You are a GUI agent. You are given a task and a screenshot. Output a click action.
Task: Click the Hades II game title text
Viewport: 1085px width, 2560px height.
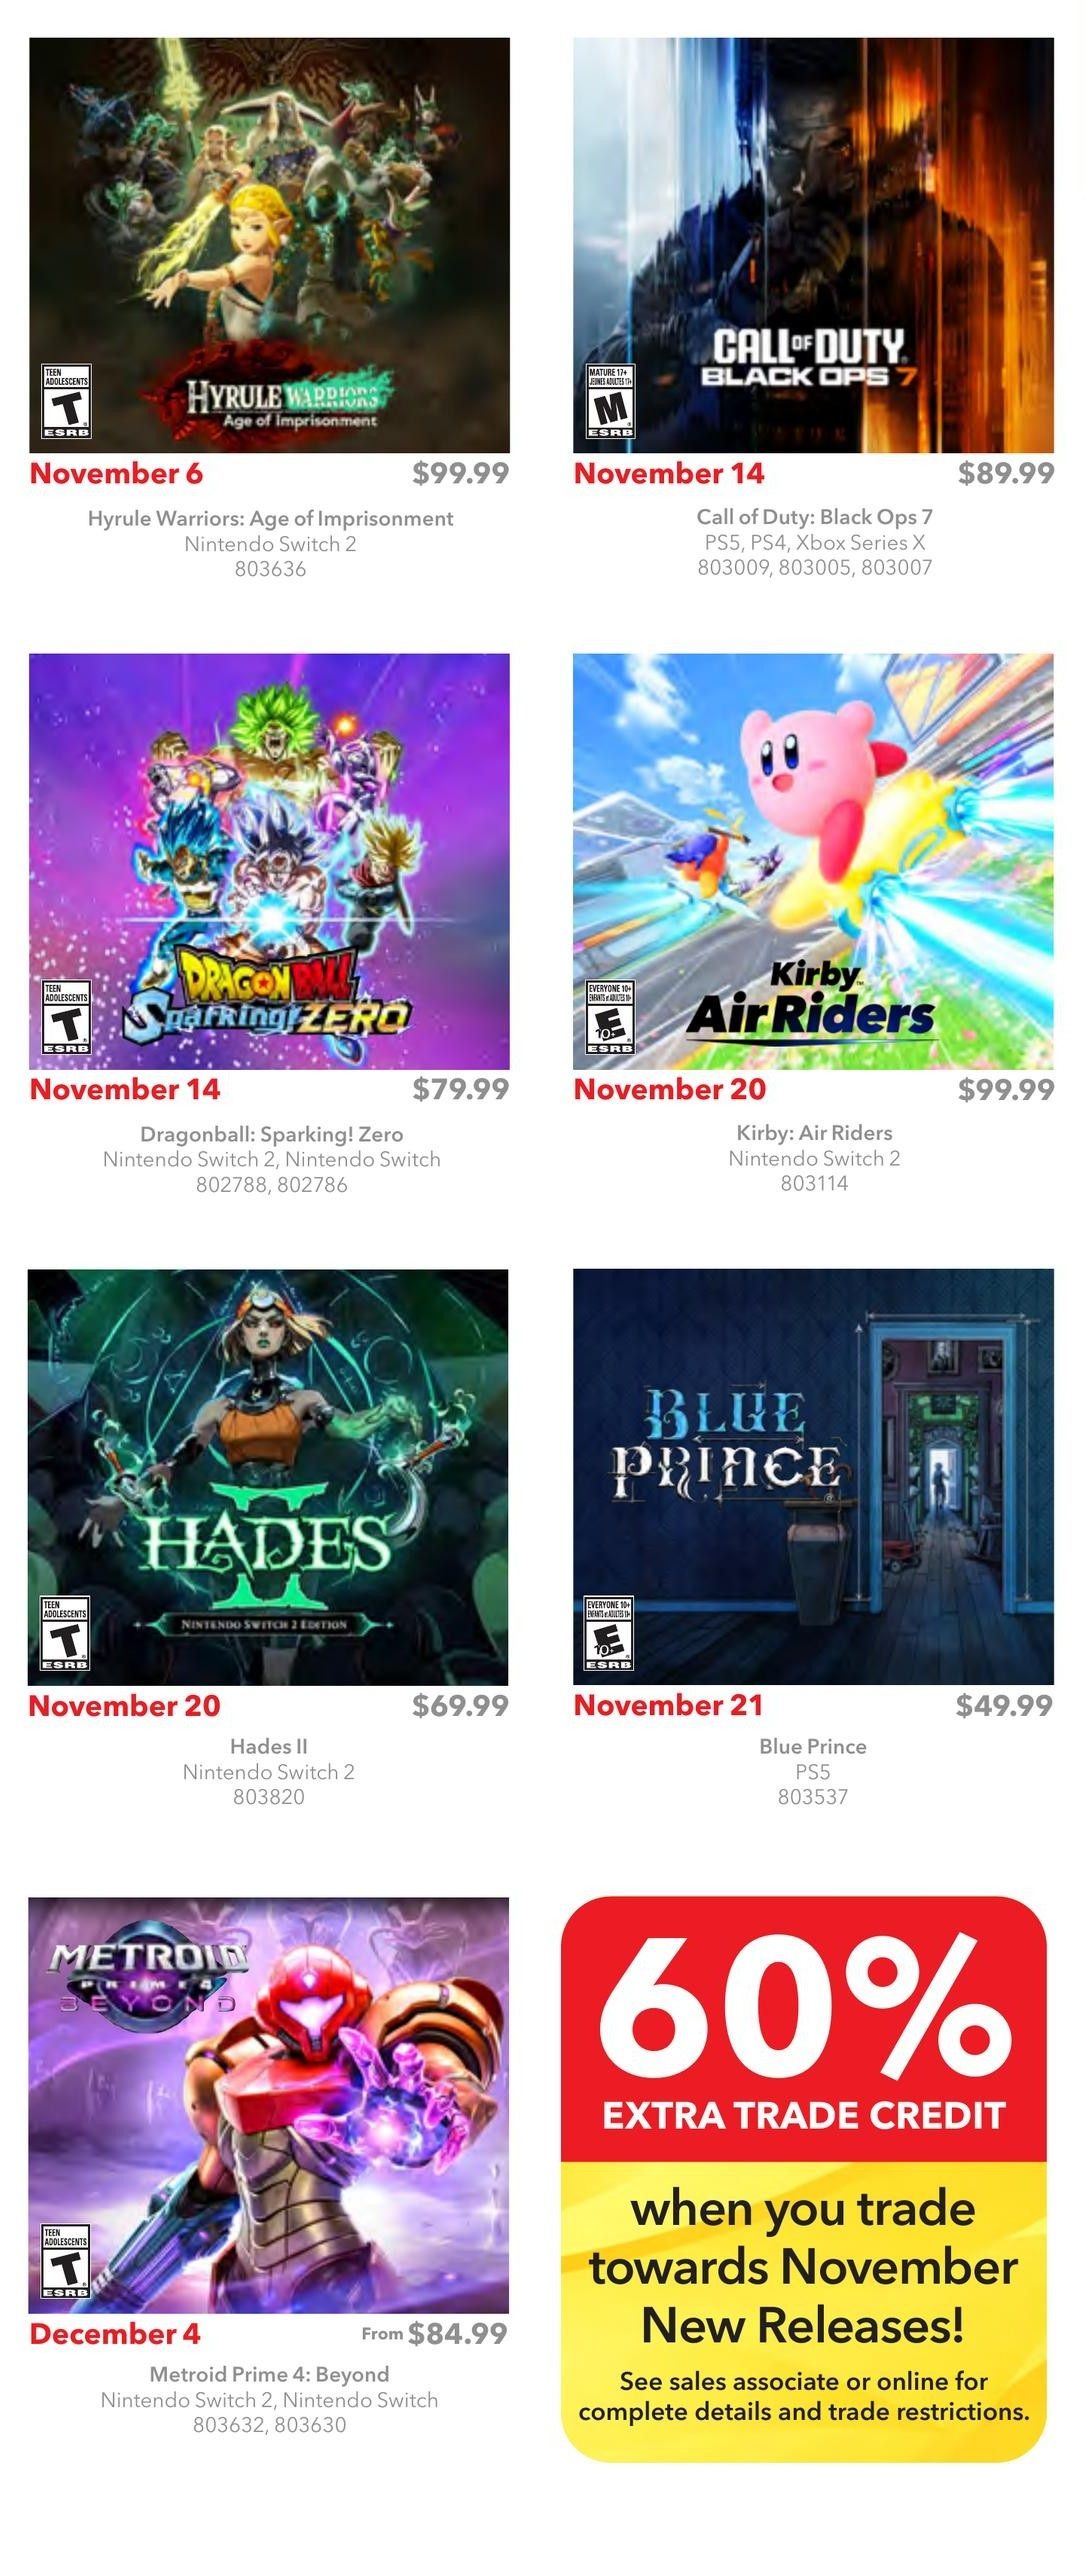[x=269, y=1746]
